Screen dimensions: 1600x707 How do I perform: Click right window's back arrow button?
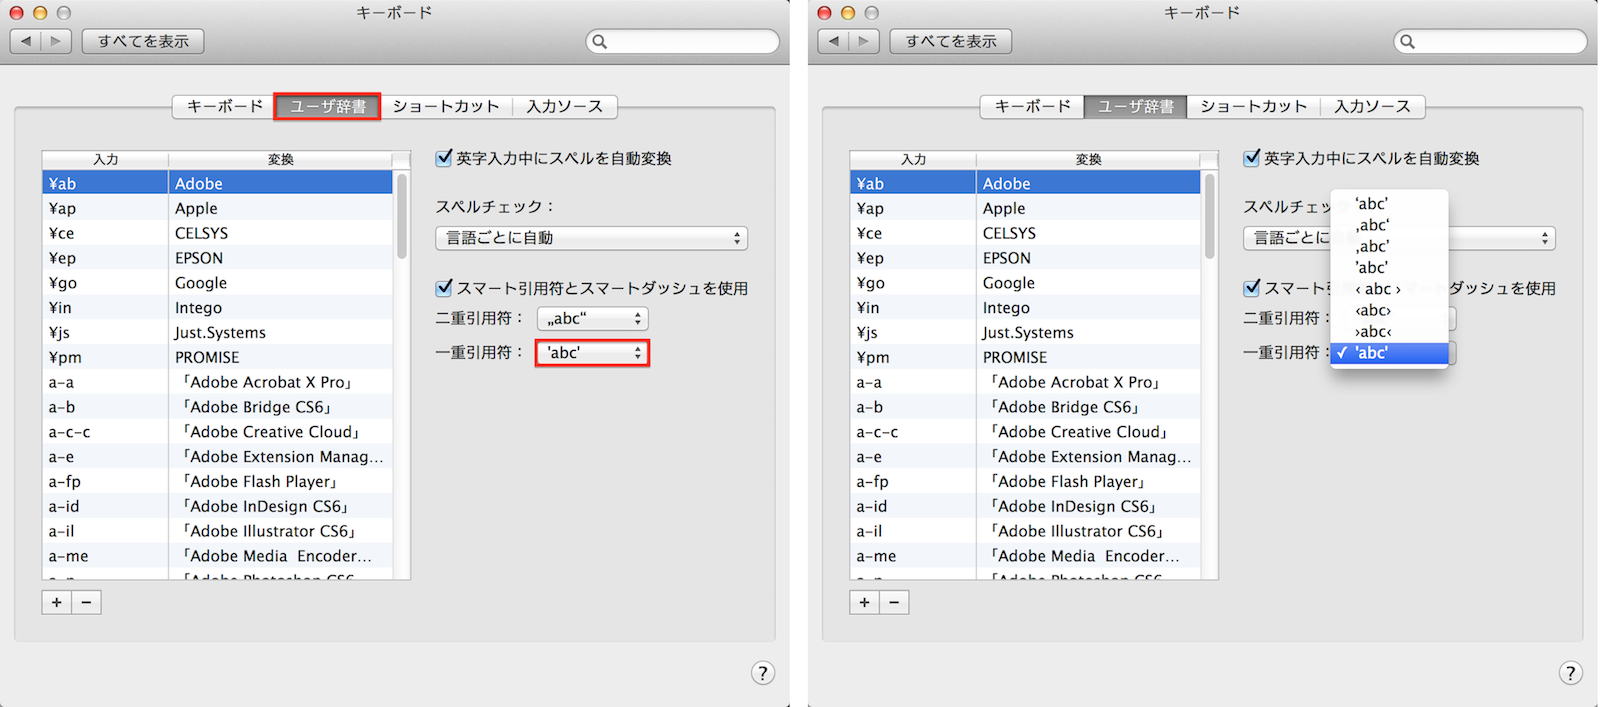pos(833,41)
